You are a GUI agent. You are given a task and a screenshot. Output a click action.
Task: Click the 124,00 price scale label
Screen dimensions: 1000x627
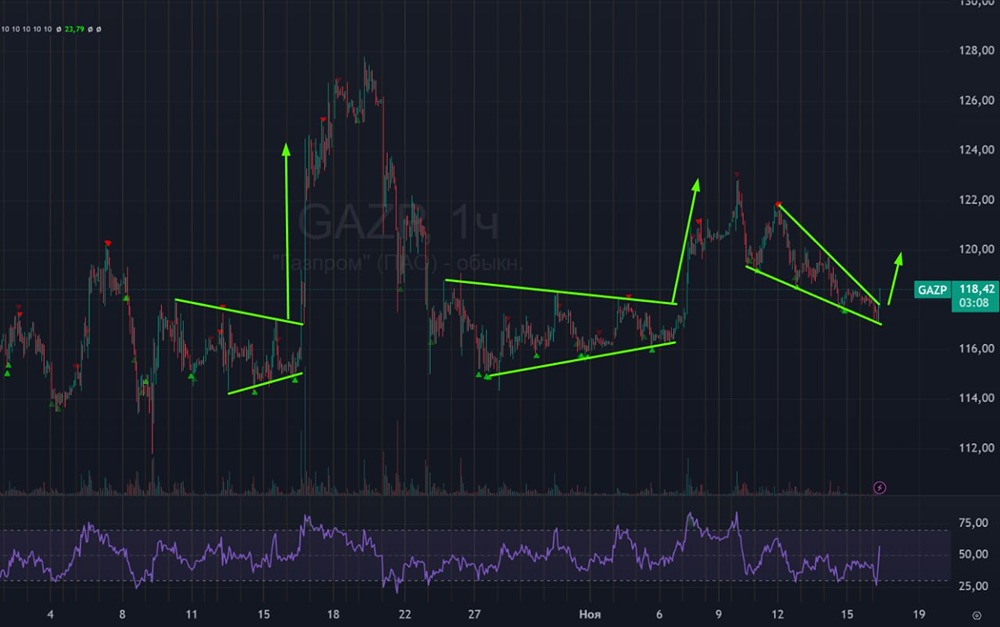click(x=976, y=150)
